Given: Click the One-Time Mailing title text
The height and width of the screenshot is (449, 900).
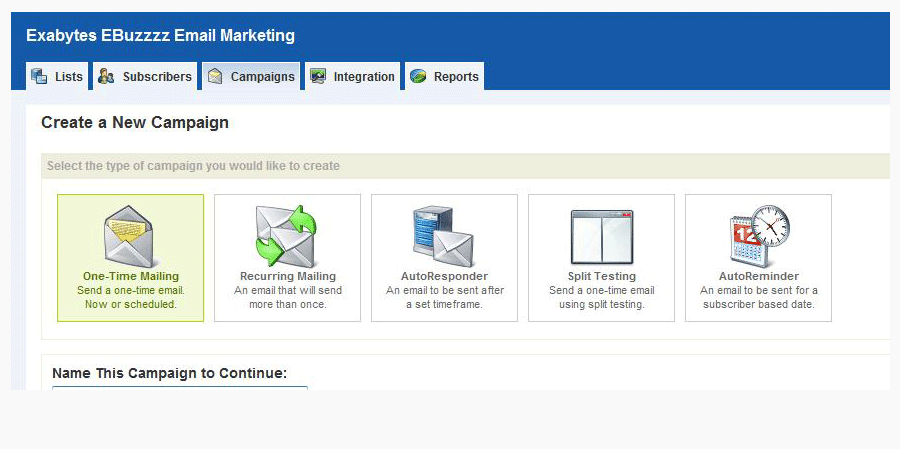Looking at the screenshot, I should 130,276.
